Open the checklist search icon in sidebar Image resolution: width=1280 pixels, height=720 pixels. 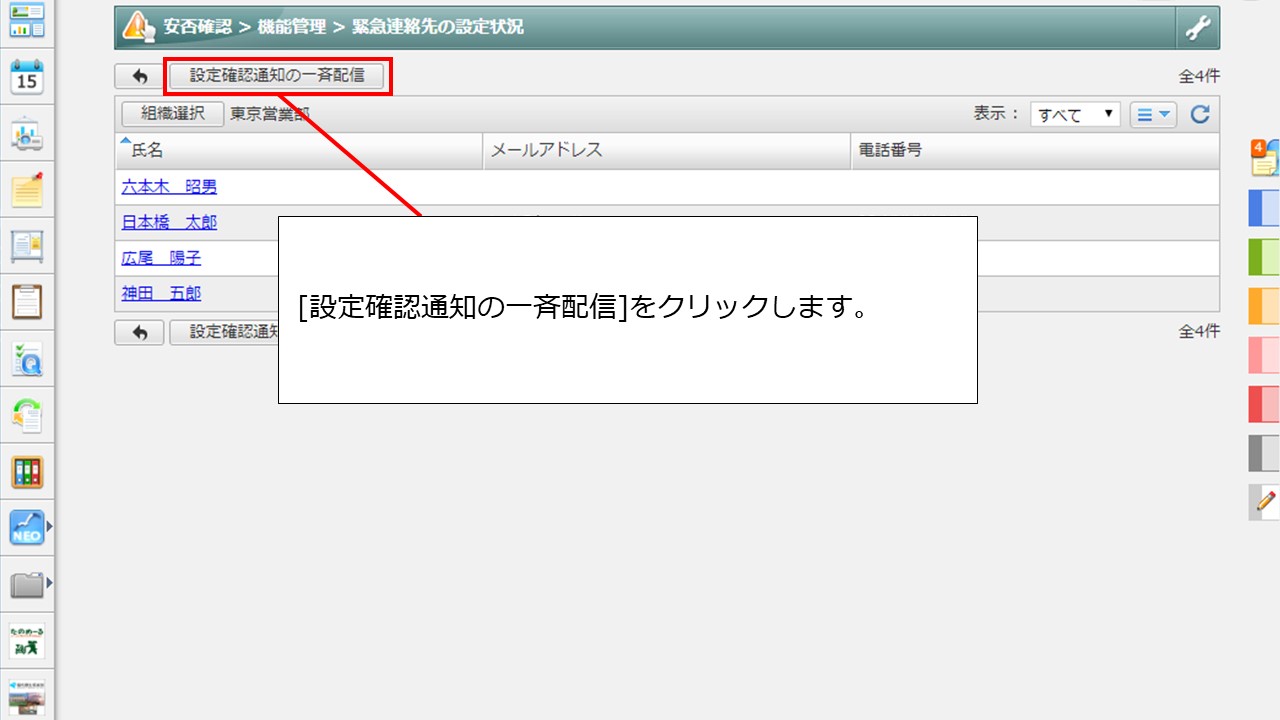[x=27, y=358]
